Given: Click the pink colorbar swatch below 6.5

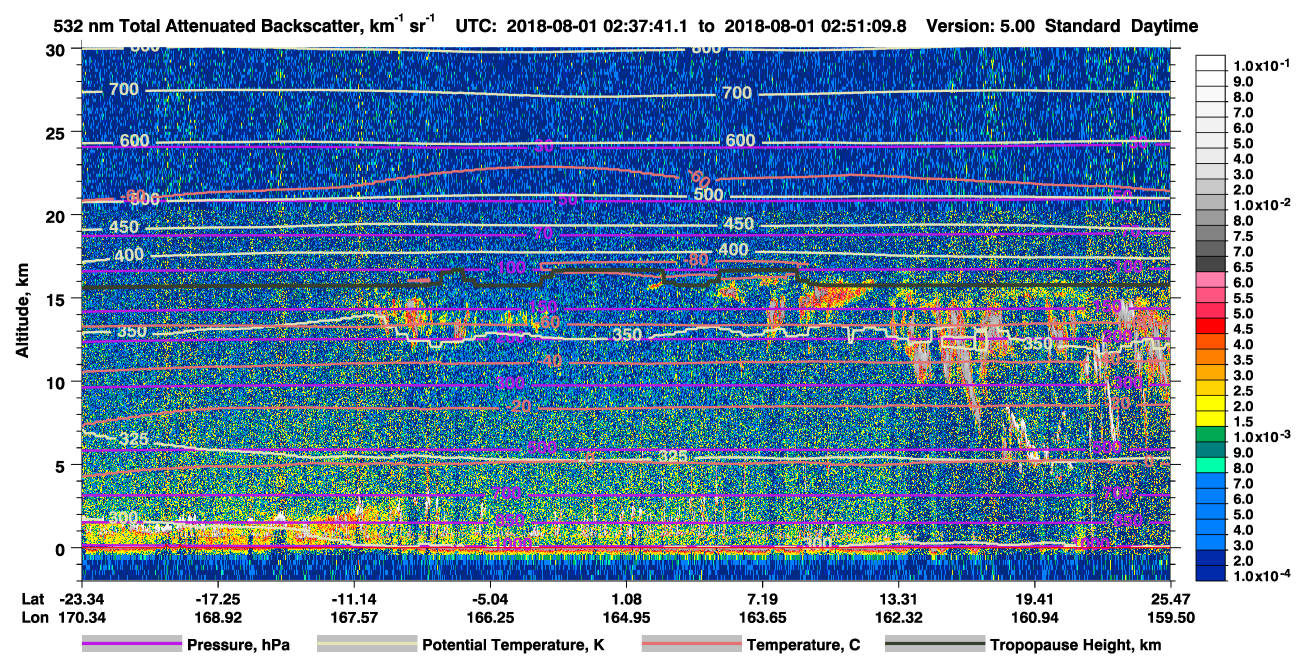Looking at the screenshot, I should 1211,278.
